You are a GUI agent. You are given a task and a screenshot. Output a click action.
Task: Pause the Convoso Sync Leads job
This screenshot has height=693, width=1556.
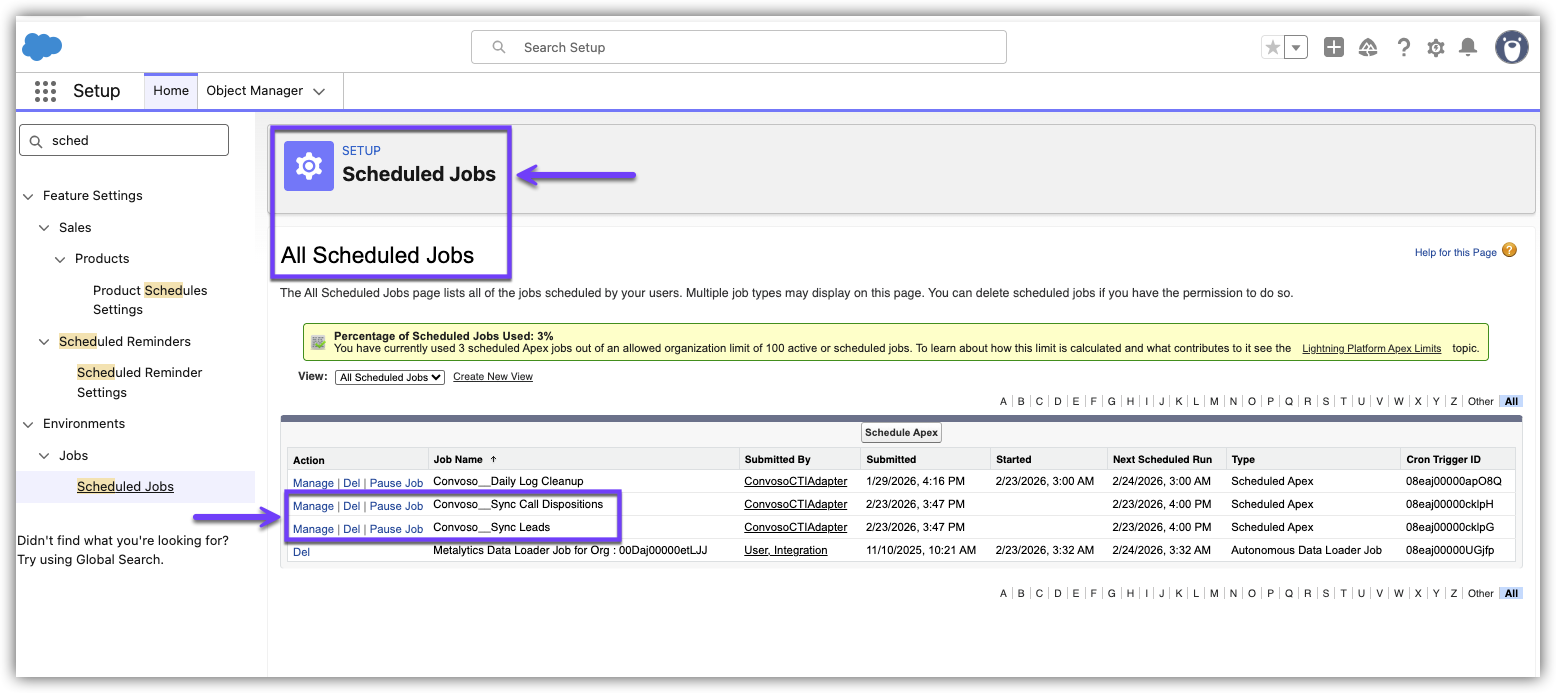coord(396,529)
